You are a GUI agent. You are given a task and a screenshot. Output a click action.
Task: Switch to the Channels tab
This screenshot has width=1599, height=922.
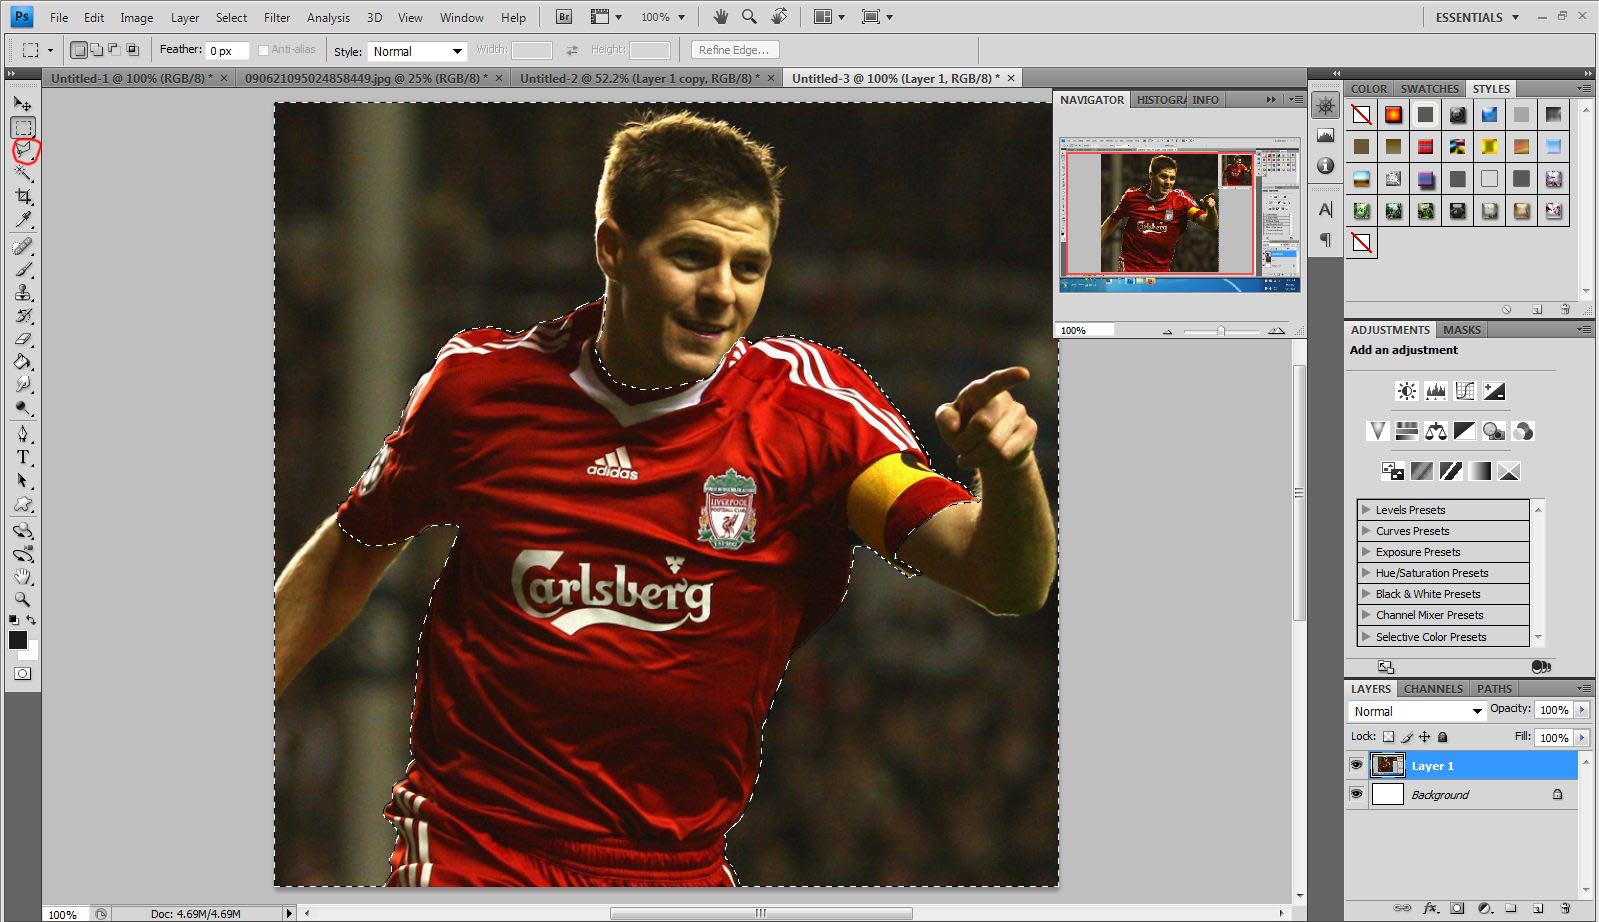tap(1433, 689)
